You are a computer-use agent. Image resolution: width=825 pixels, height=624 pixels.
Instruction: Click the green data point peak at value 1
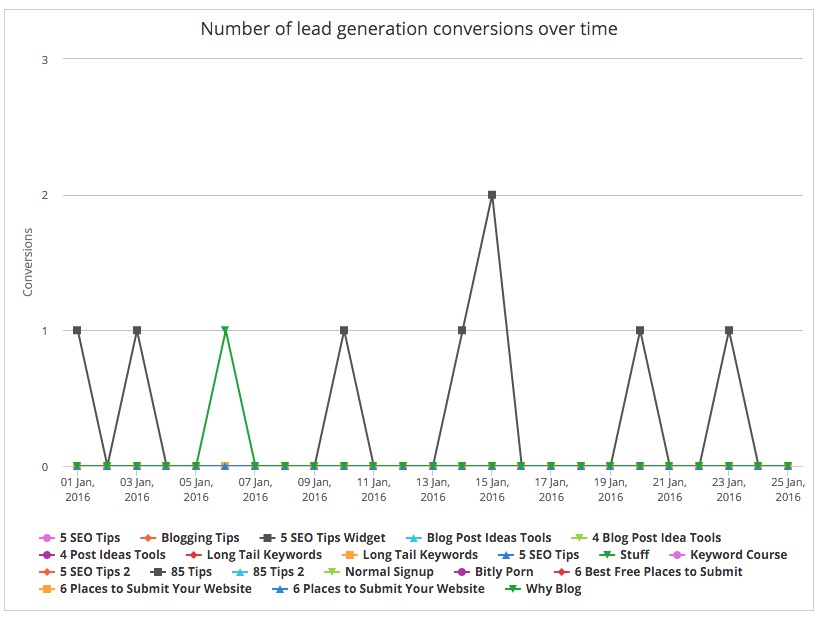click(x=225, y=330)
